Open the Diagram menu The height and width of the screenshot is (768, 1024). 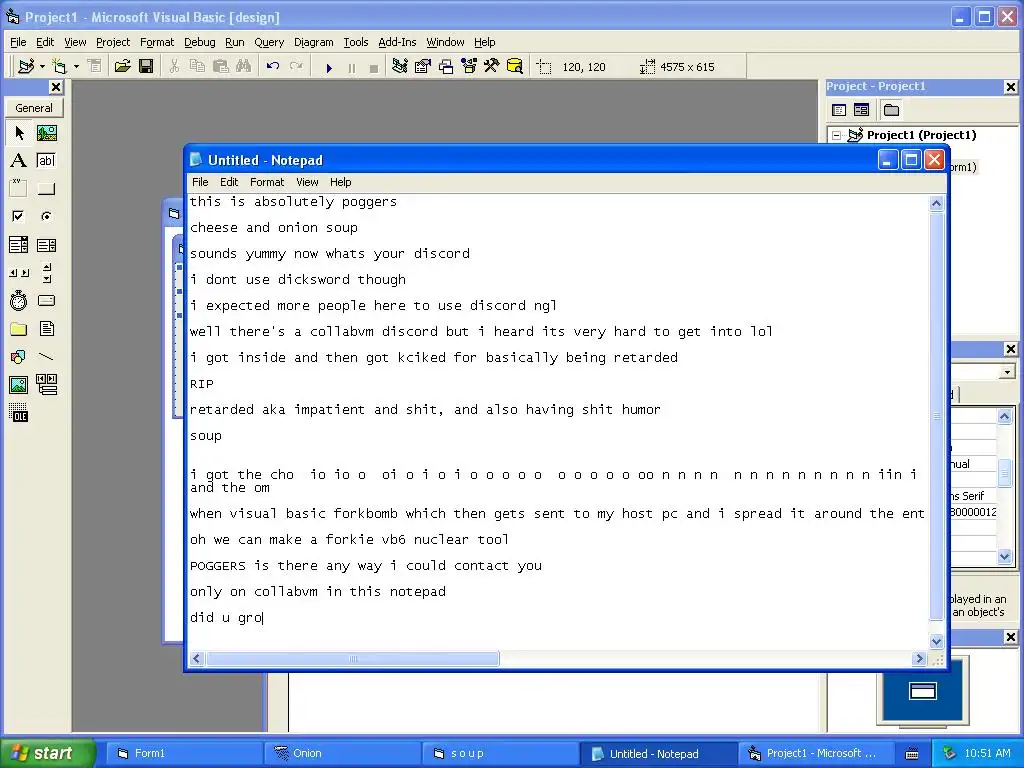coord(313,42)
